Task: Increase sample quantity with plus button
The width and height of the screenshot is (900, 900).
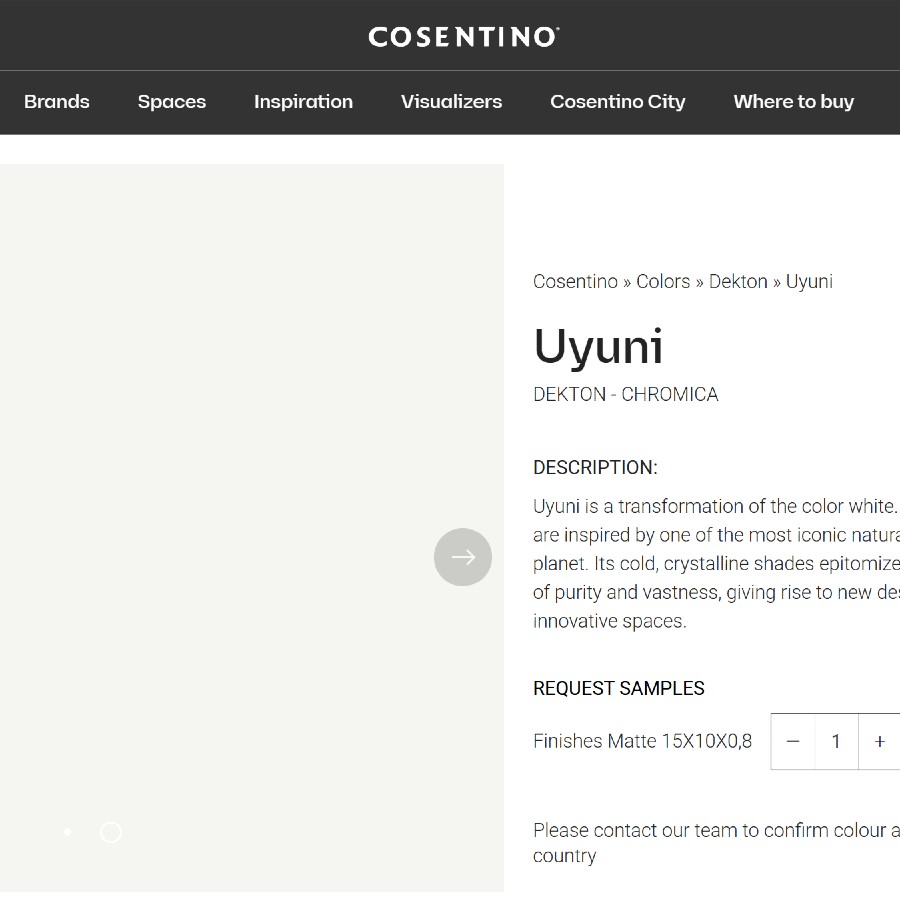Action: tap(879, 741)
